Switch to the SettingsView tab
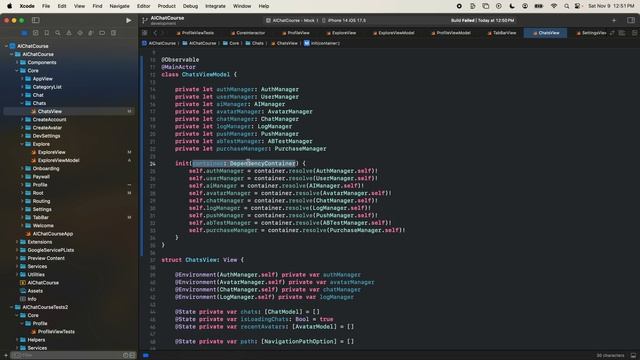640x360 pixels. [x=591, y=33]
